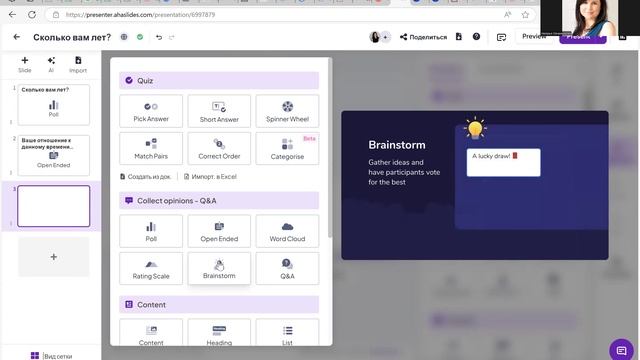Select Match Pairs quiz type

point(151,149)
